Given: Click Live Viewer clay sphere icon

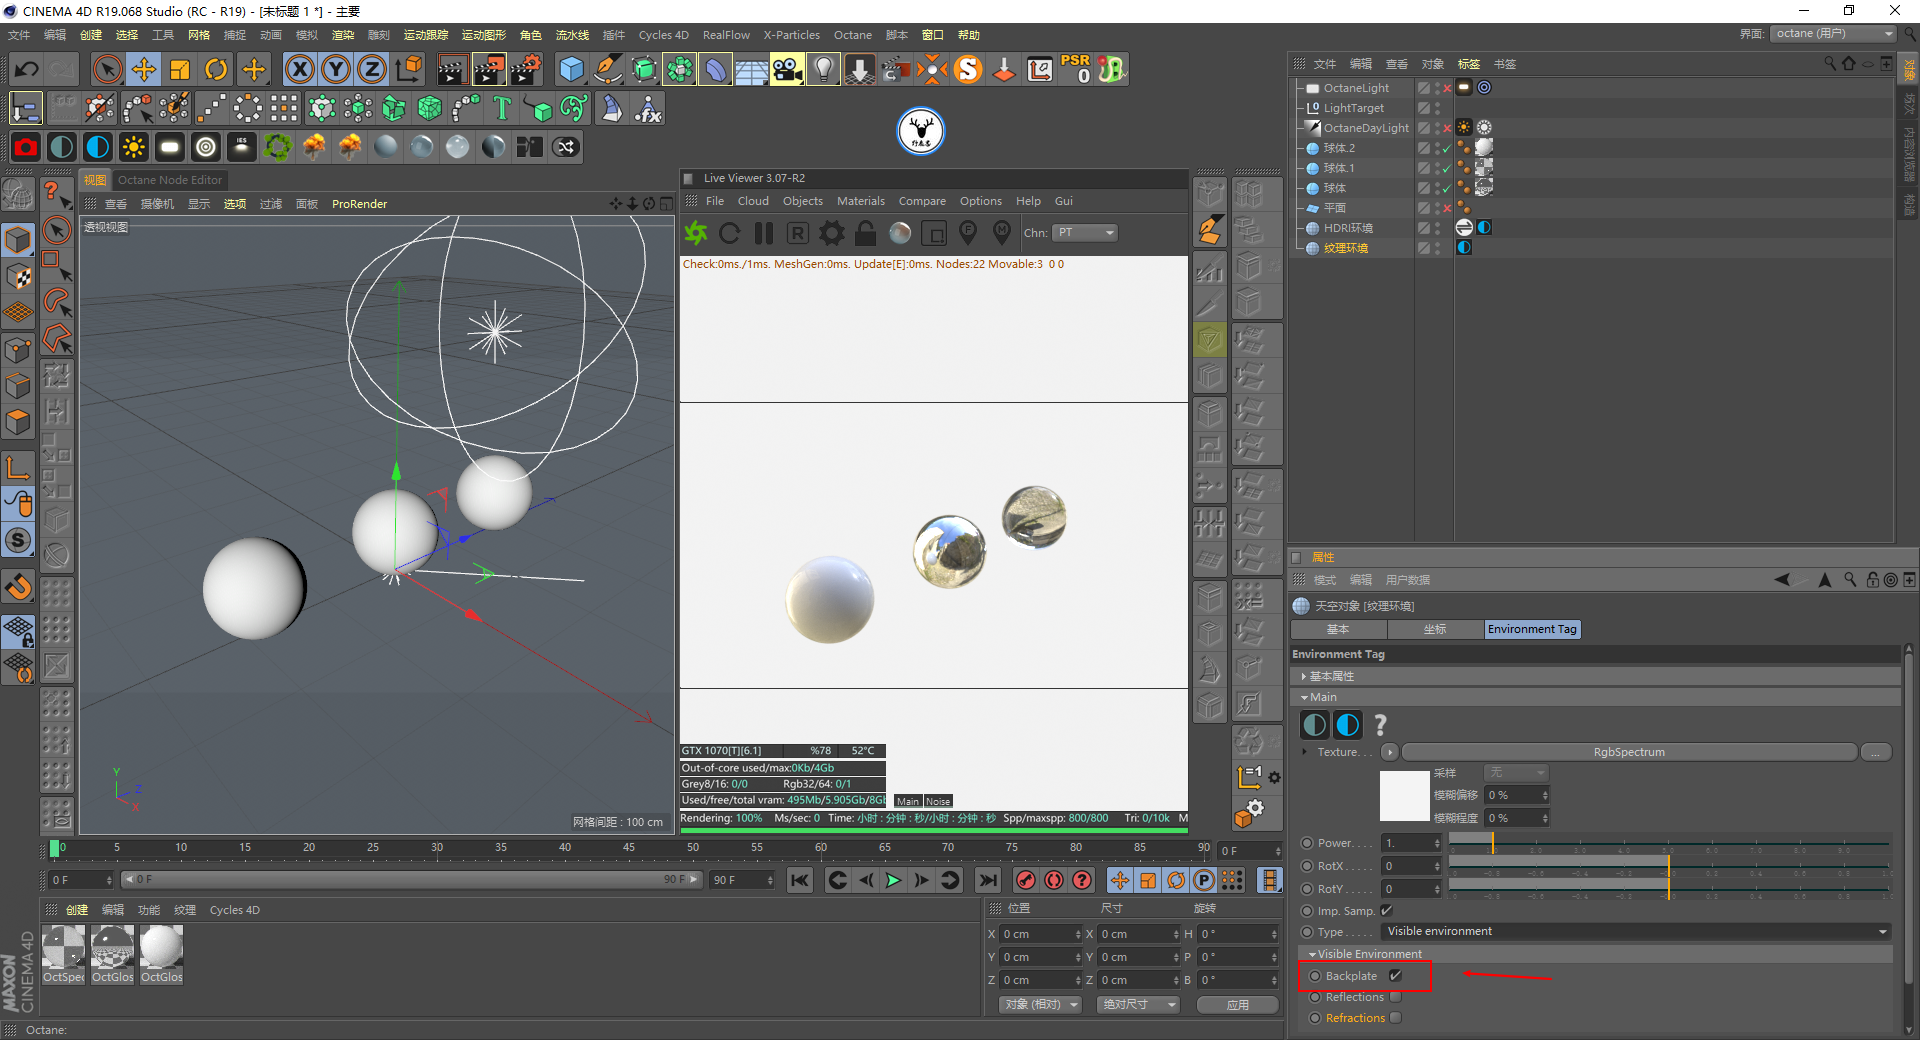Looking at the screenshot, I should [x=900, y=233].
